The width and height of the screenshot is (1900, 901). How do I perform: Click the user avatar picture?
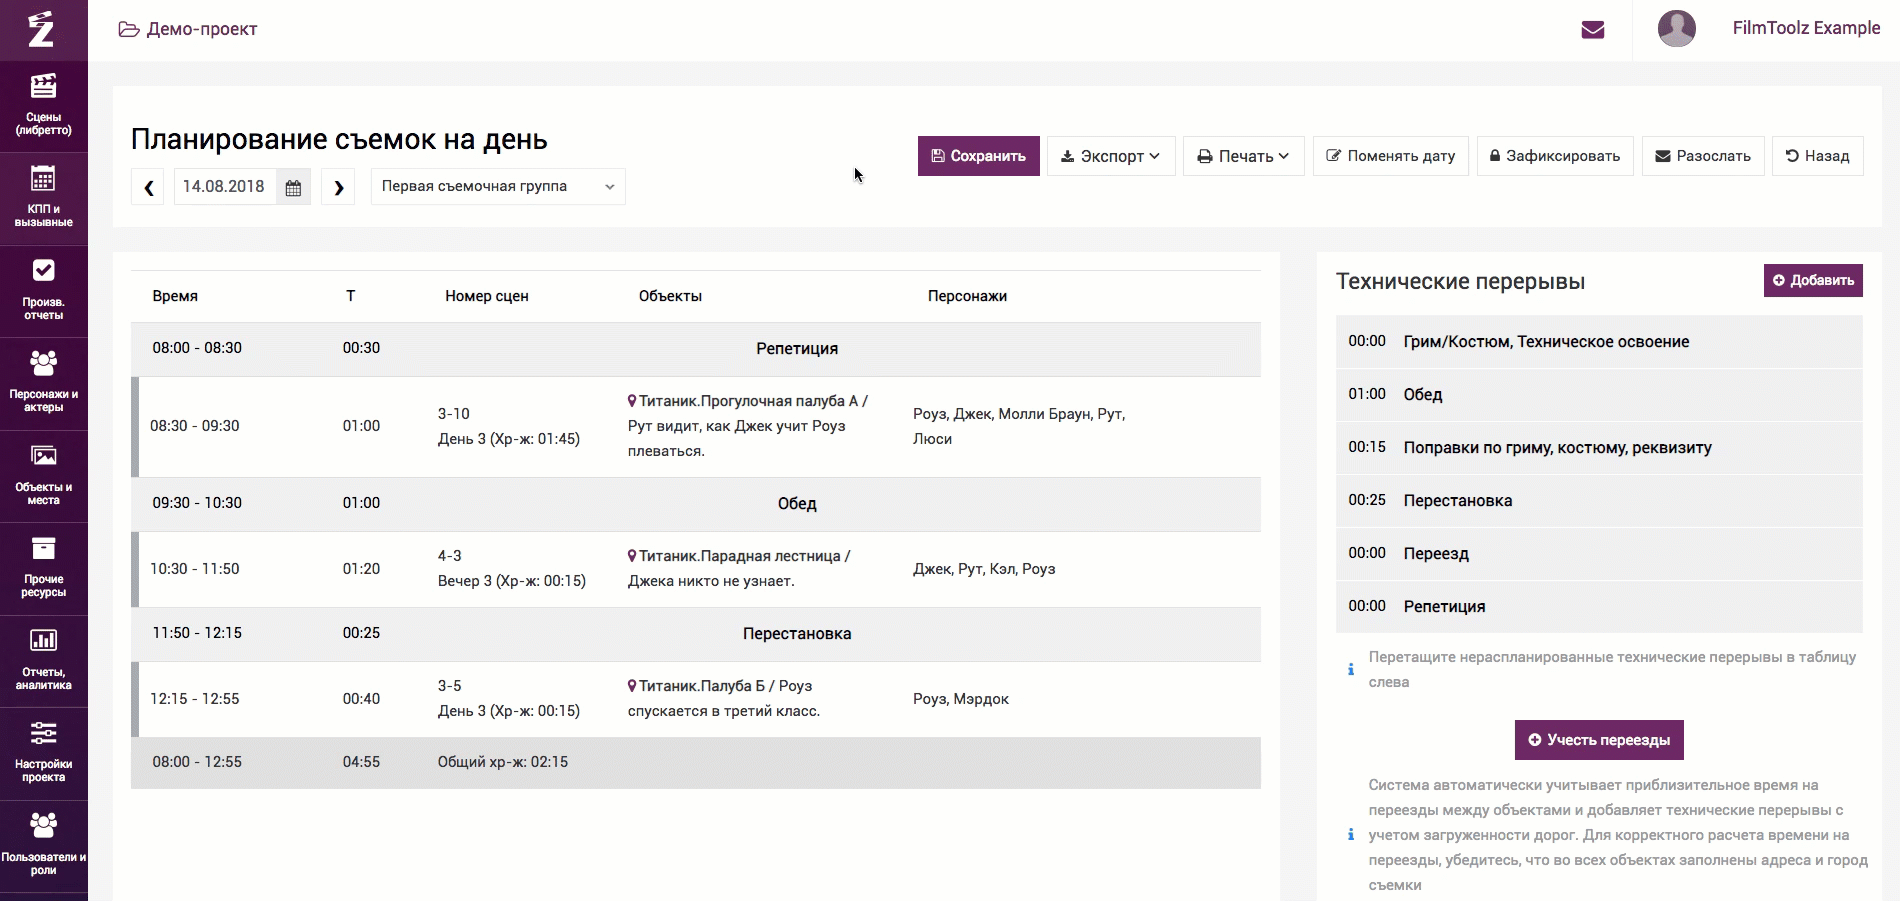coord(1677,28)
